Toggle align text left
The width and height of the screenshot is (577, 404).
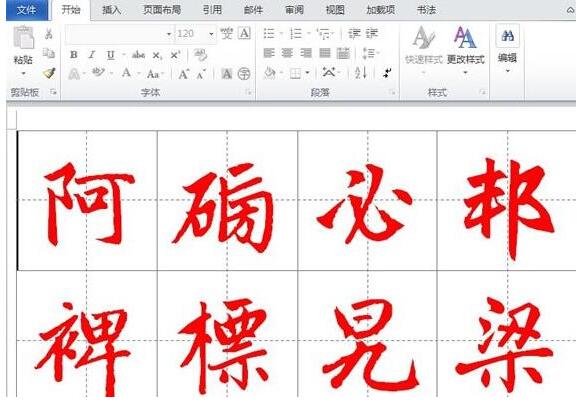[269, 53]
